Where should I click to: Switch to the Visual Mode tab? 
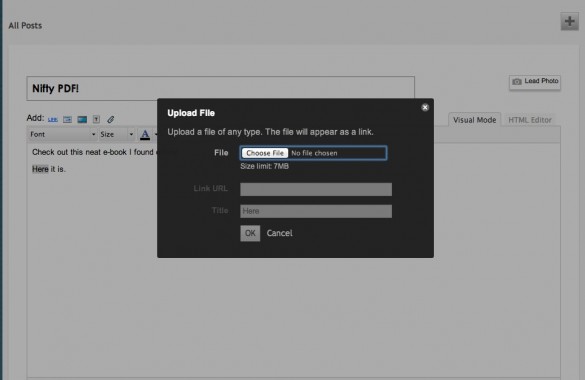pos(475,120)
